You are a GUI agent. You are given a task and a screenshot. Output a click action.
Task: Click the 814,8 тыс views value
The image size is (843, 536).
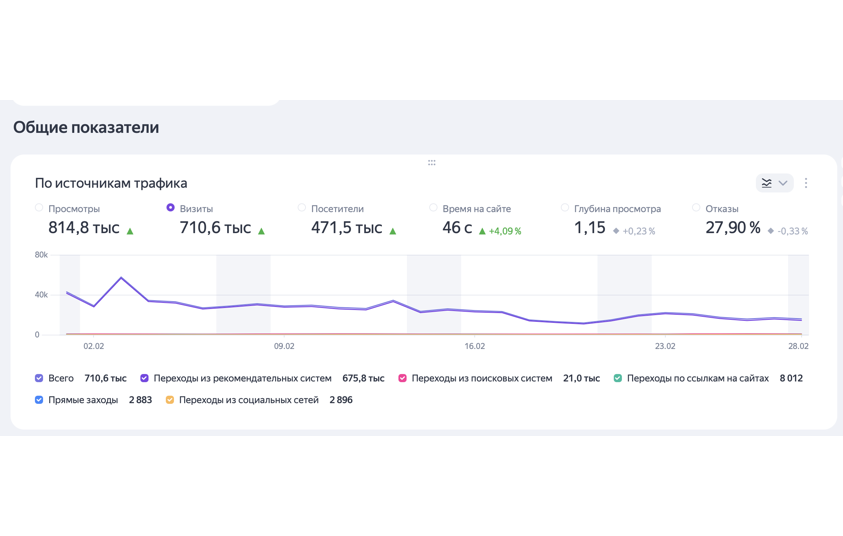coord(84,228)
